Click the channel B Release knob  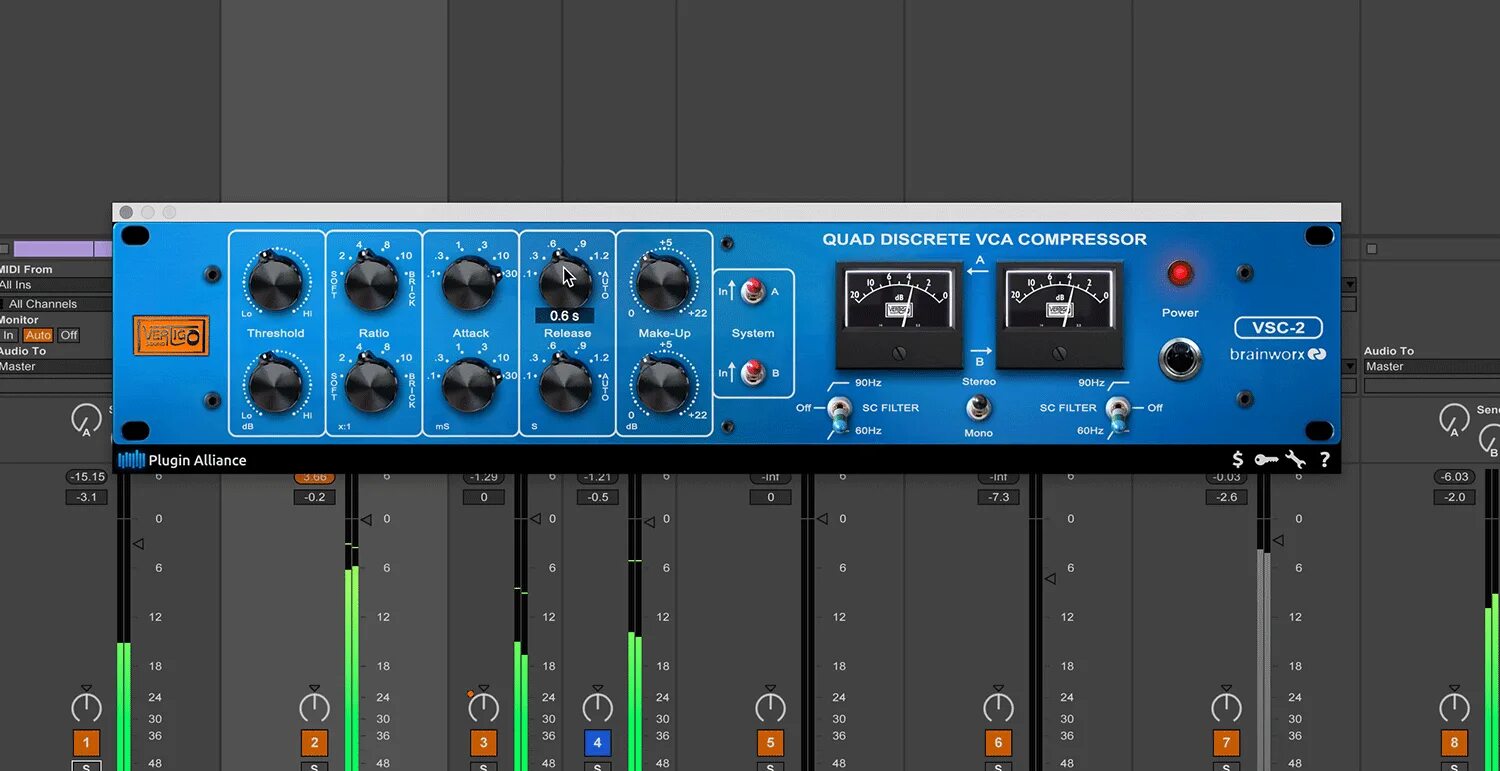coord(566,386)
